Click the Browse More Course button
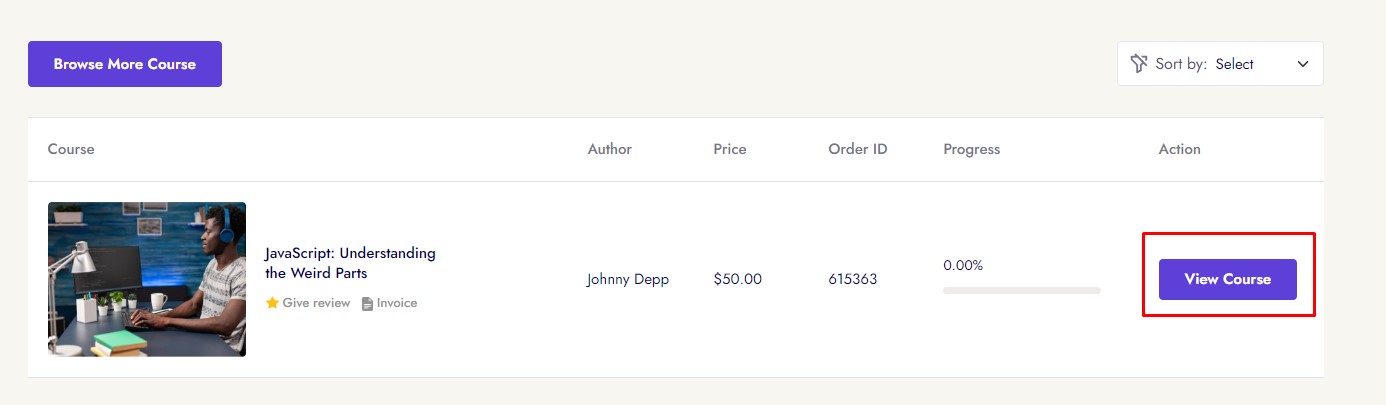Image resolution: width=1386 pixels, height=405 pixels. [125, 64]
